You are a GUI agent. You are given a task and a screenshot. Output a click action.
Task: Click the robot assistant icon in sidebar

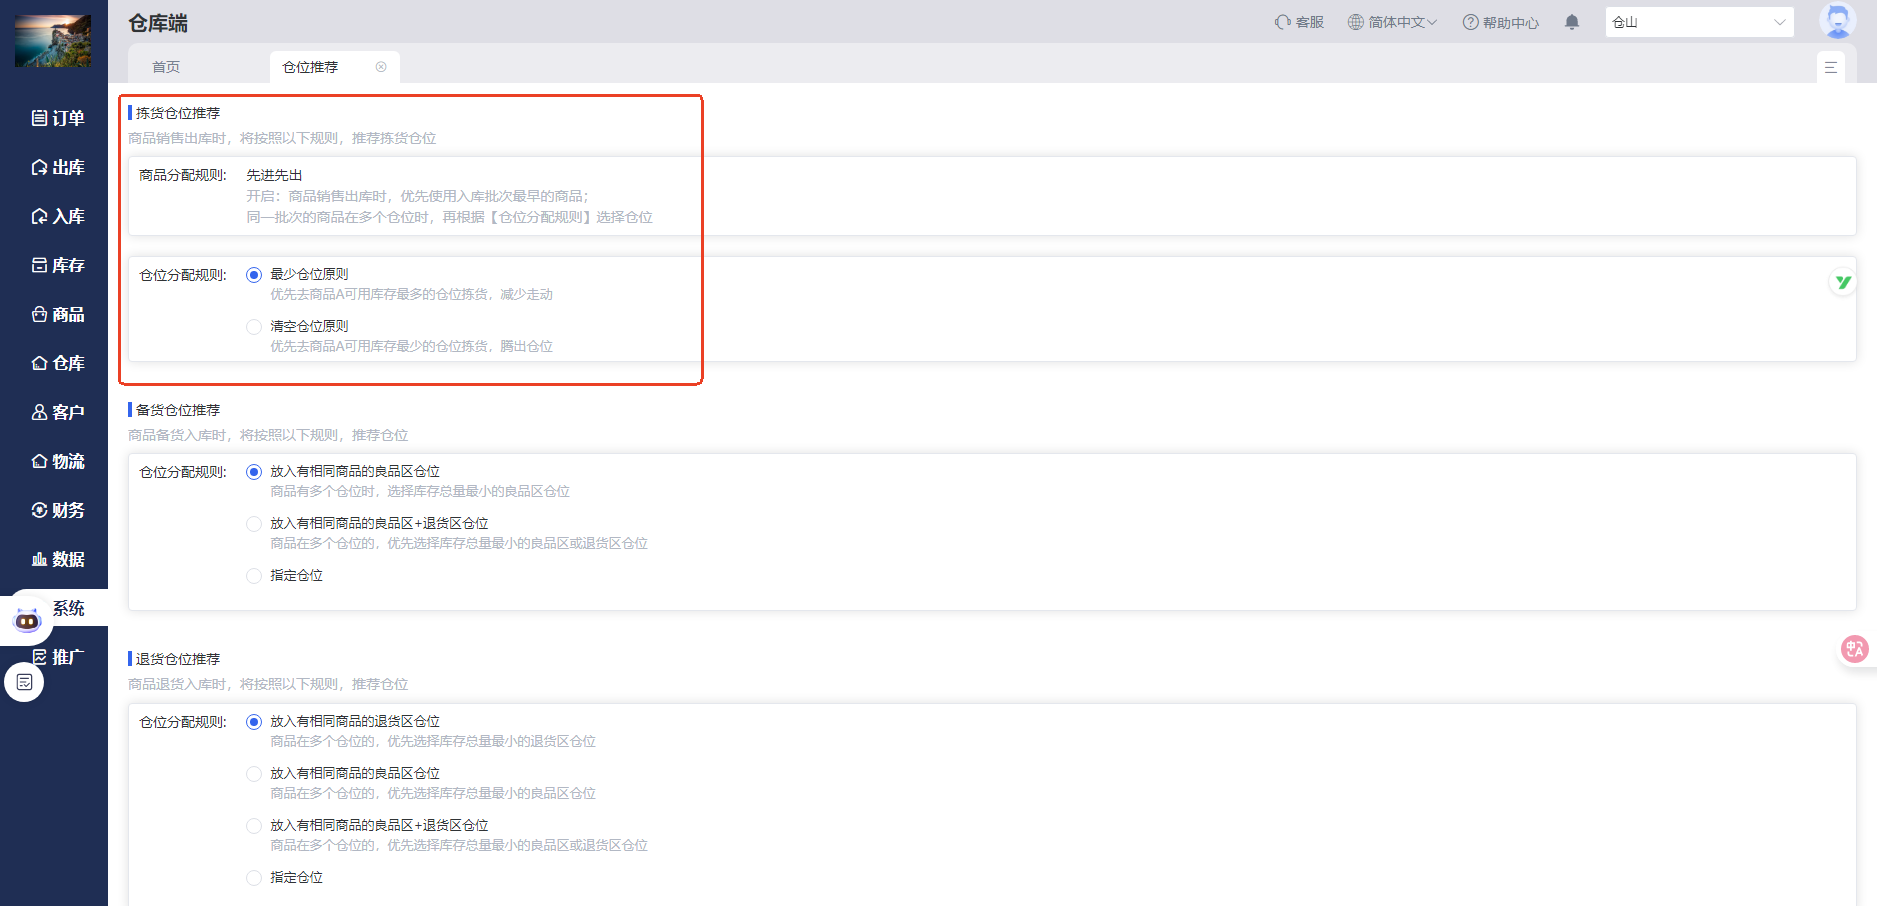(x=27, y=621)
